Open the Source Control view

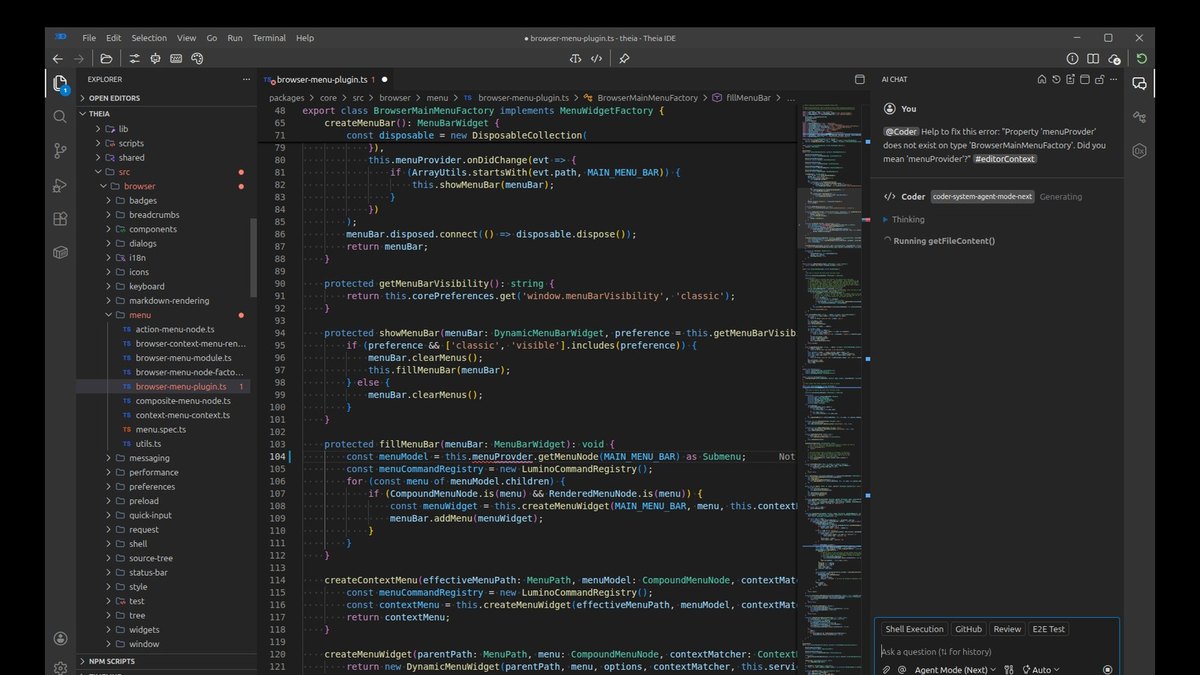point(60,151)
